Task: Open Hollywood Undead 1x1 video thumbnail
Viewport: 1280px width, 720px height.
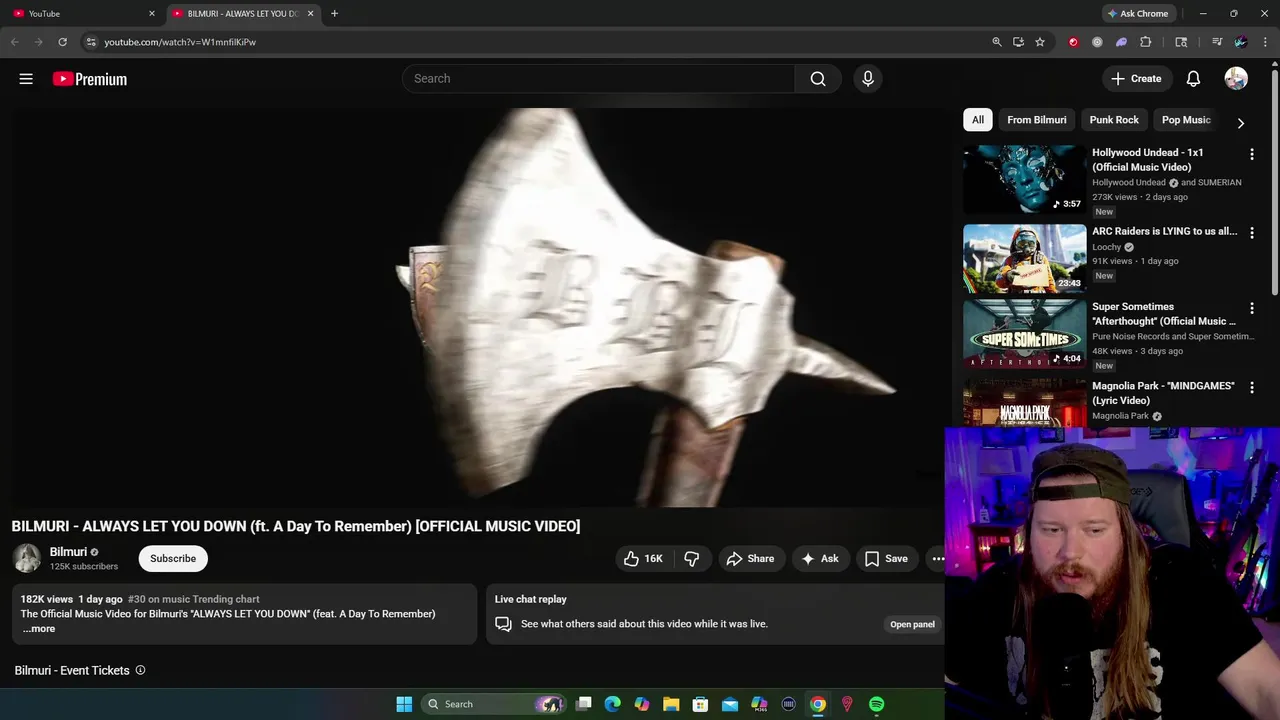Action: pos(1024,179)
